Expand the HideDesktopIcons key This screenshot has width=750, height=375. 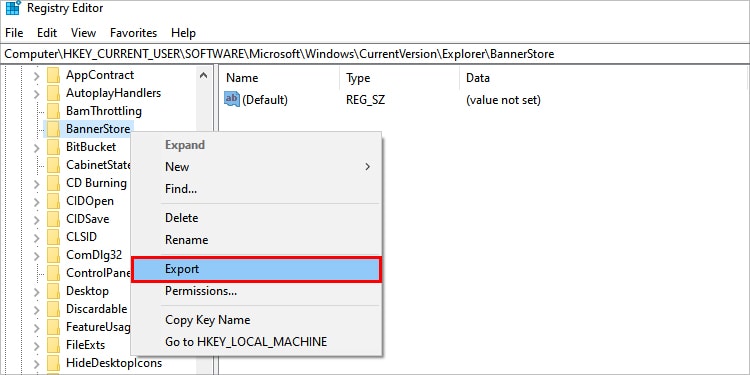[x=36, y=364]
